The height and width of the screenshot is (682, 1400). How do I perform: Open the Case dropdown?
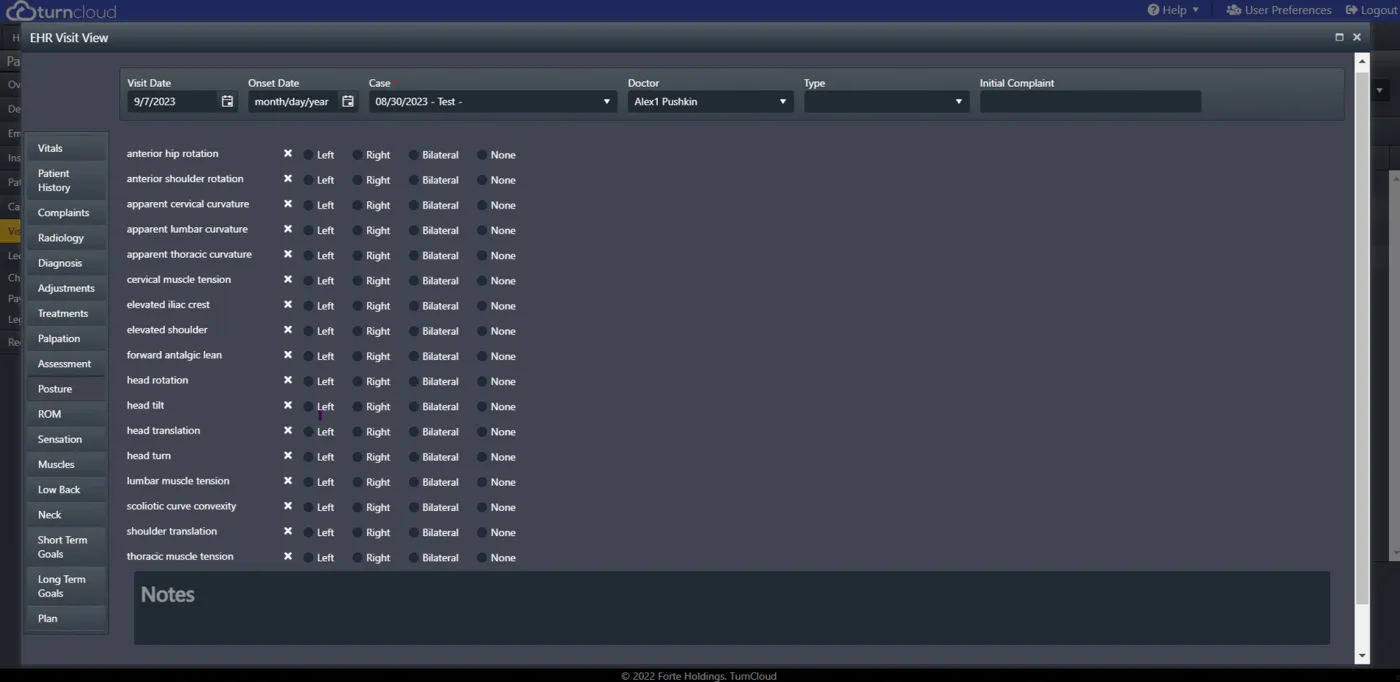[493, 102]
